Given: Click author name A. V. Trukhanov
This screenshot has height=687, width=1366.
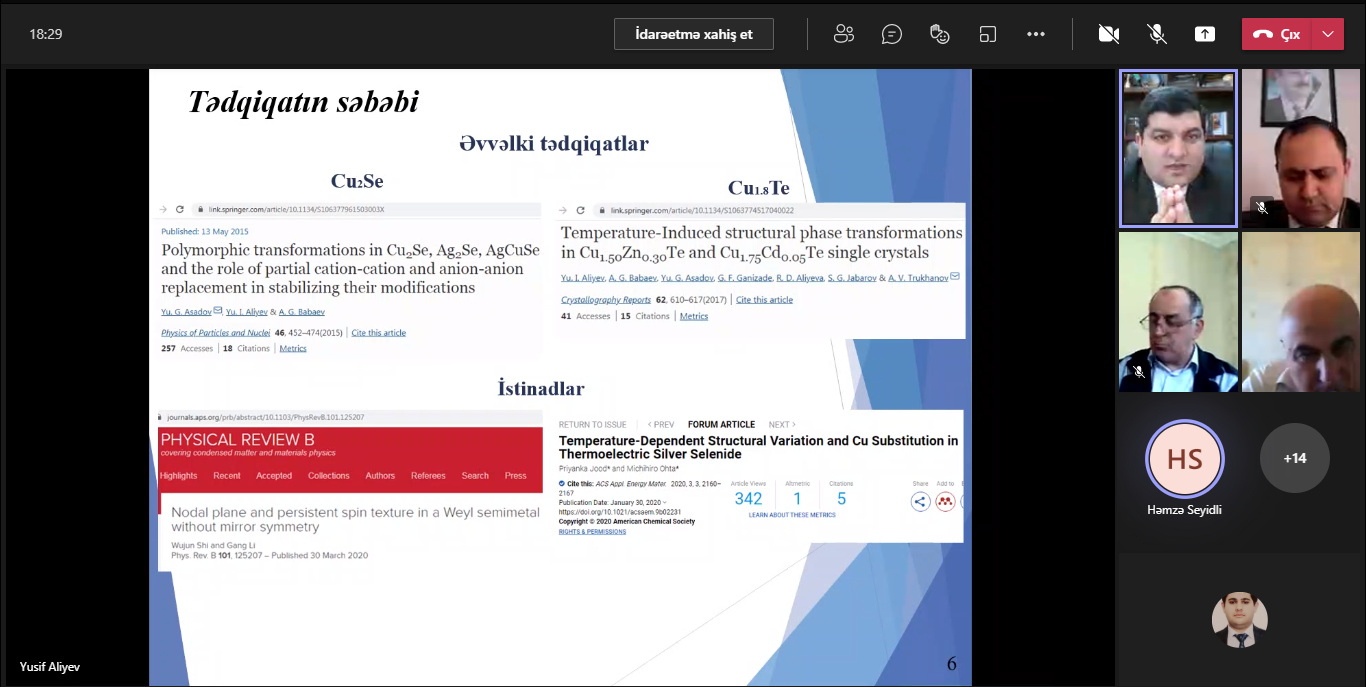Looking at the screenshot, I should click(x=918, y=277).
